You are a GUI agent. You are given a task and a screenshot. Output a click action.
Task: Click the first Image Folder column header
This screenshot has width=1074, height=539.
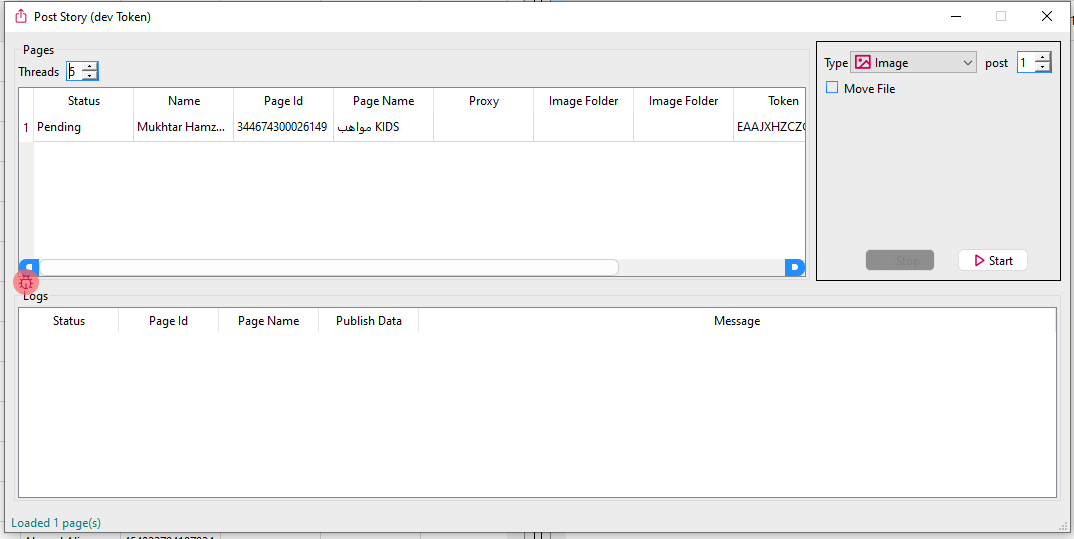point(584,101)
